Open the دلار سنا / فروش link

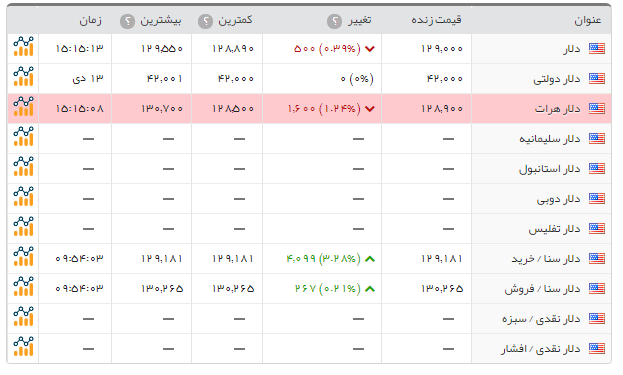pos(542,289)
